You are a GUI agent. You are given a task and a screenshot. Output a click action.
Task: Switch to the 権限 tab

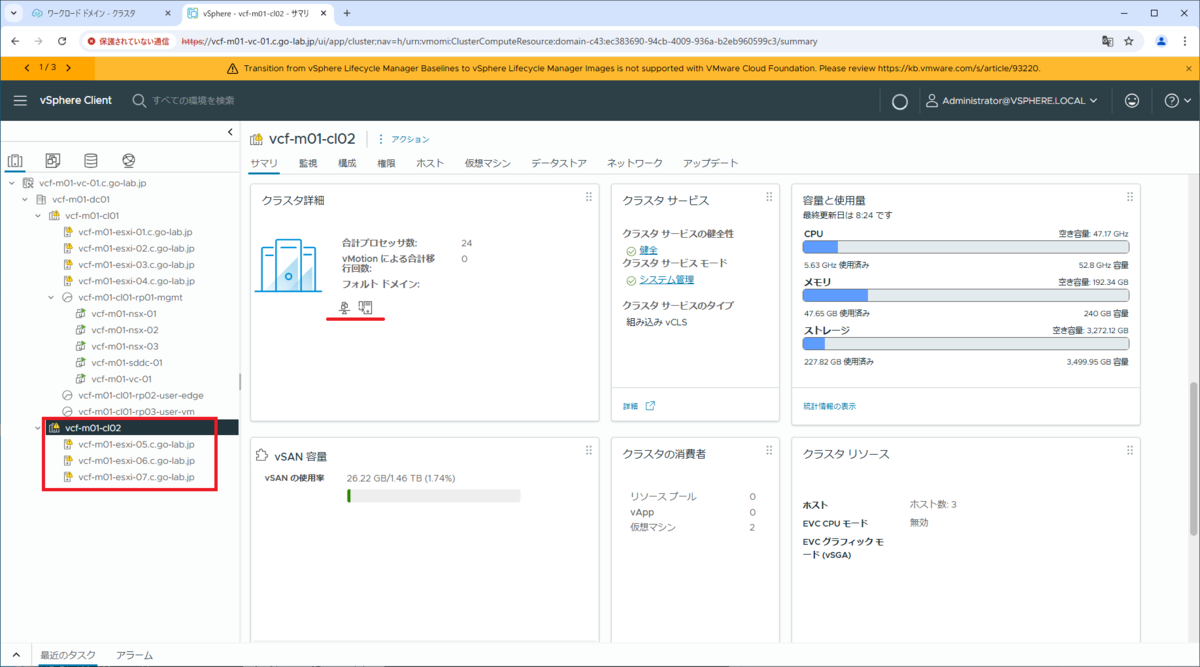[x=386, y=163]
